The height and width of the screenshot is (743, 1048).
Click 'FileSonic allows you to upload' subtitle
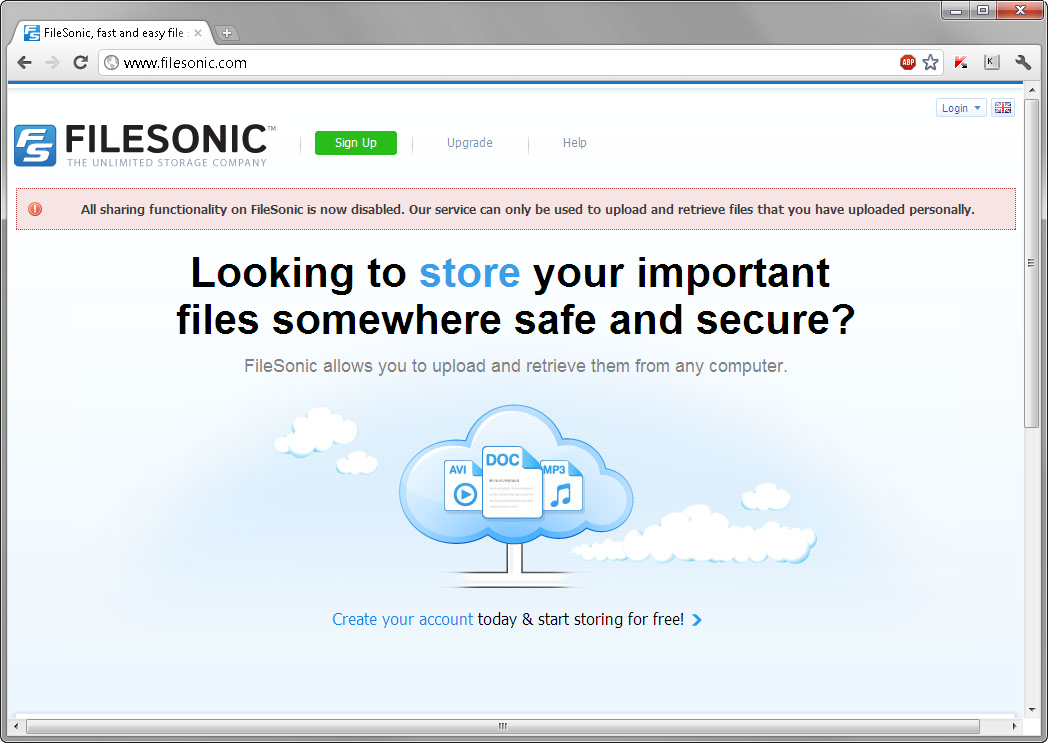[515, 366]
